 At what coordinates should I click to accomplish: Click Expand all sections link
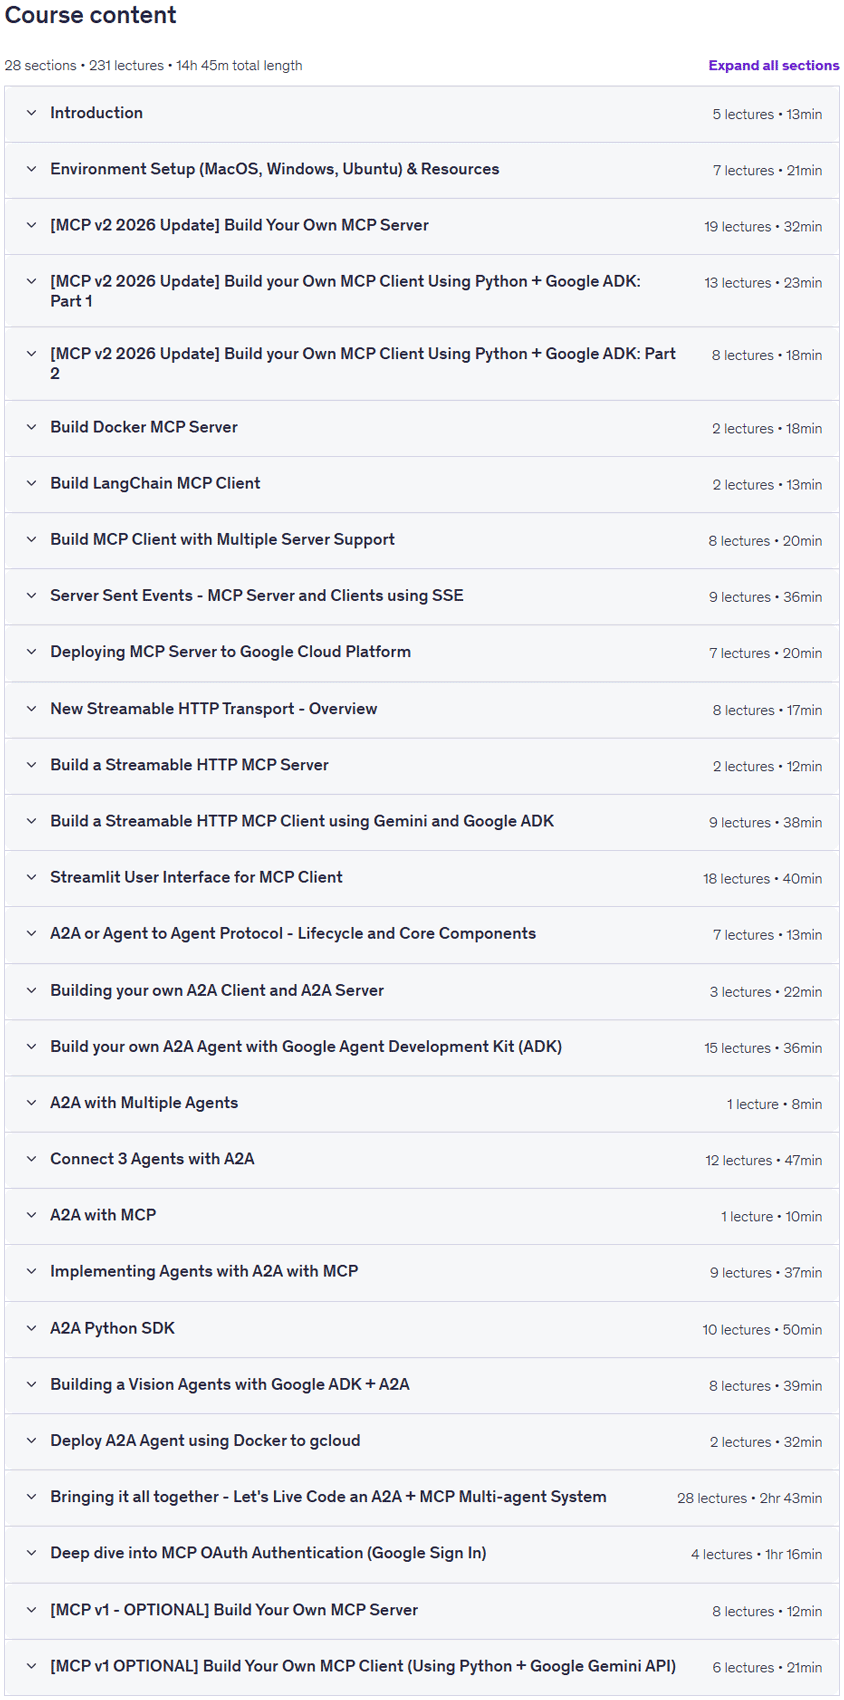click(773, 65)
